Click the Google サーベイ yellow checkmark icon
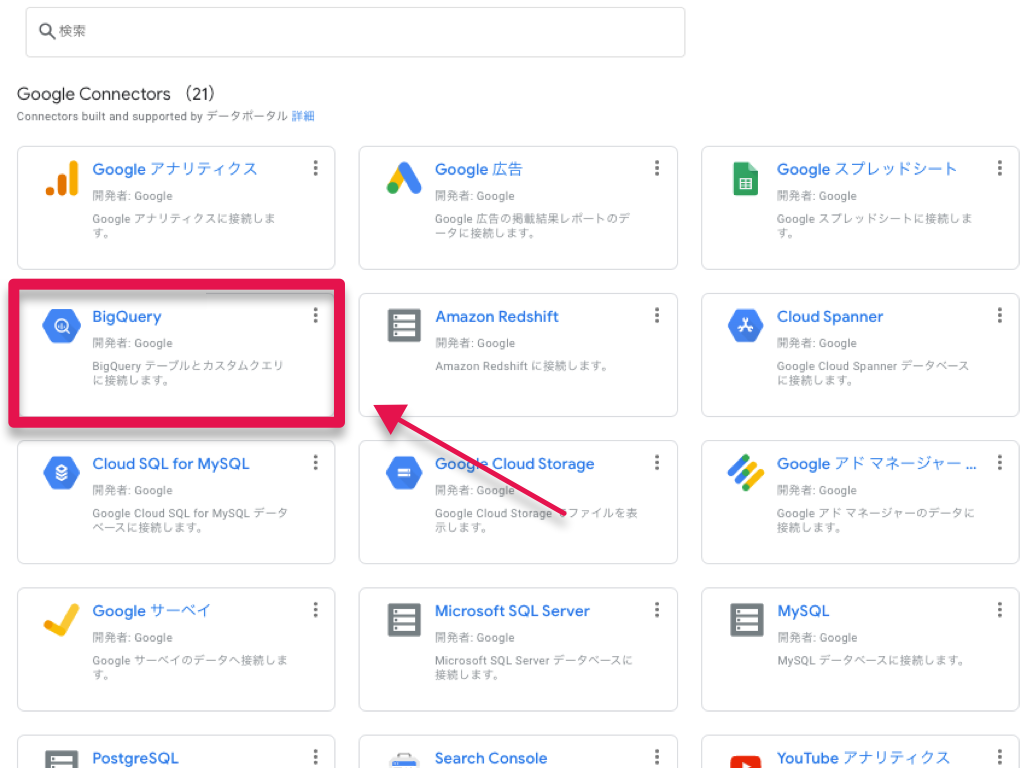Screen dimensions: 1024x768 tap(61, 620)
